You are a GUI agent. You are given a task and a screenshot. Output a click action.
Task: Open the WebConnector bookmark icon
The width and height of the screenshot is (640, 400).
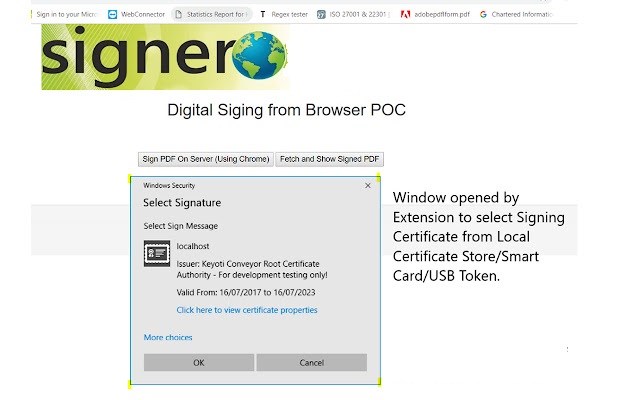tap(112, 15)
